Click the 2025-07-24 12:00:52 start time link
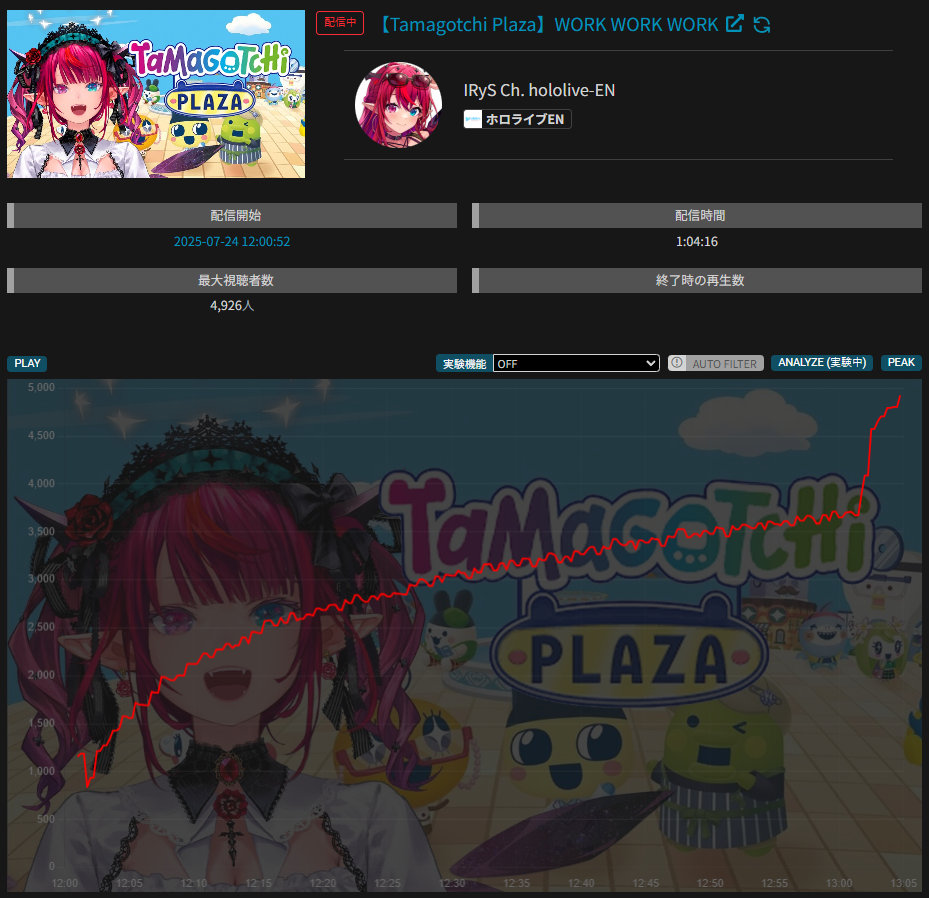 tap(232, 242)
